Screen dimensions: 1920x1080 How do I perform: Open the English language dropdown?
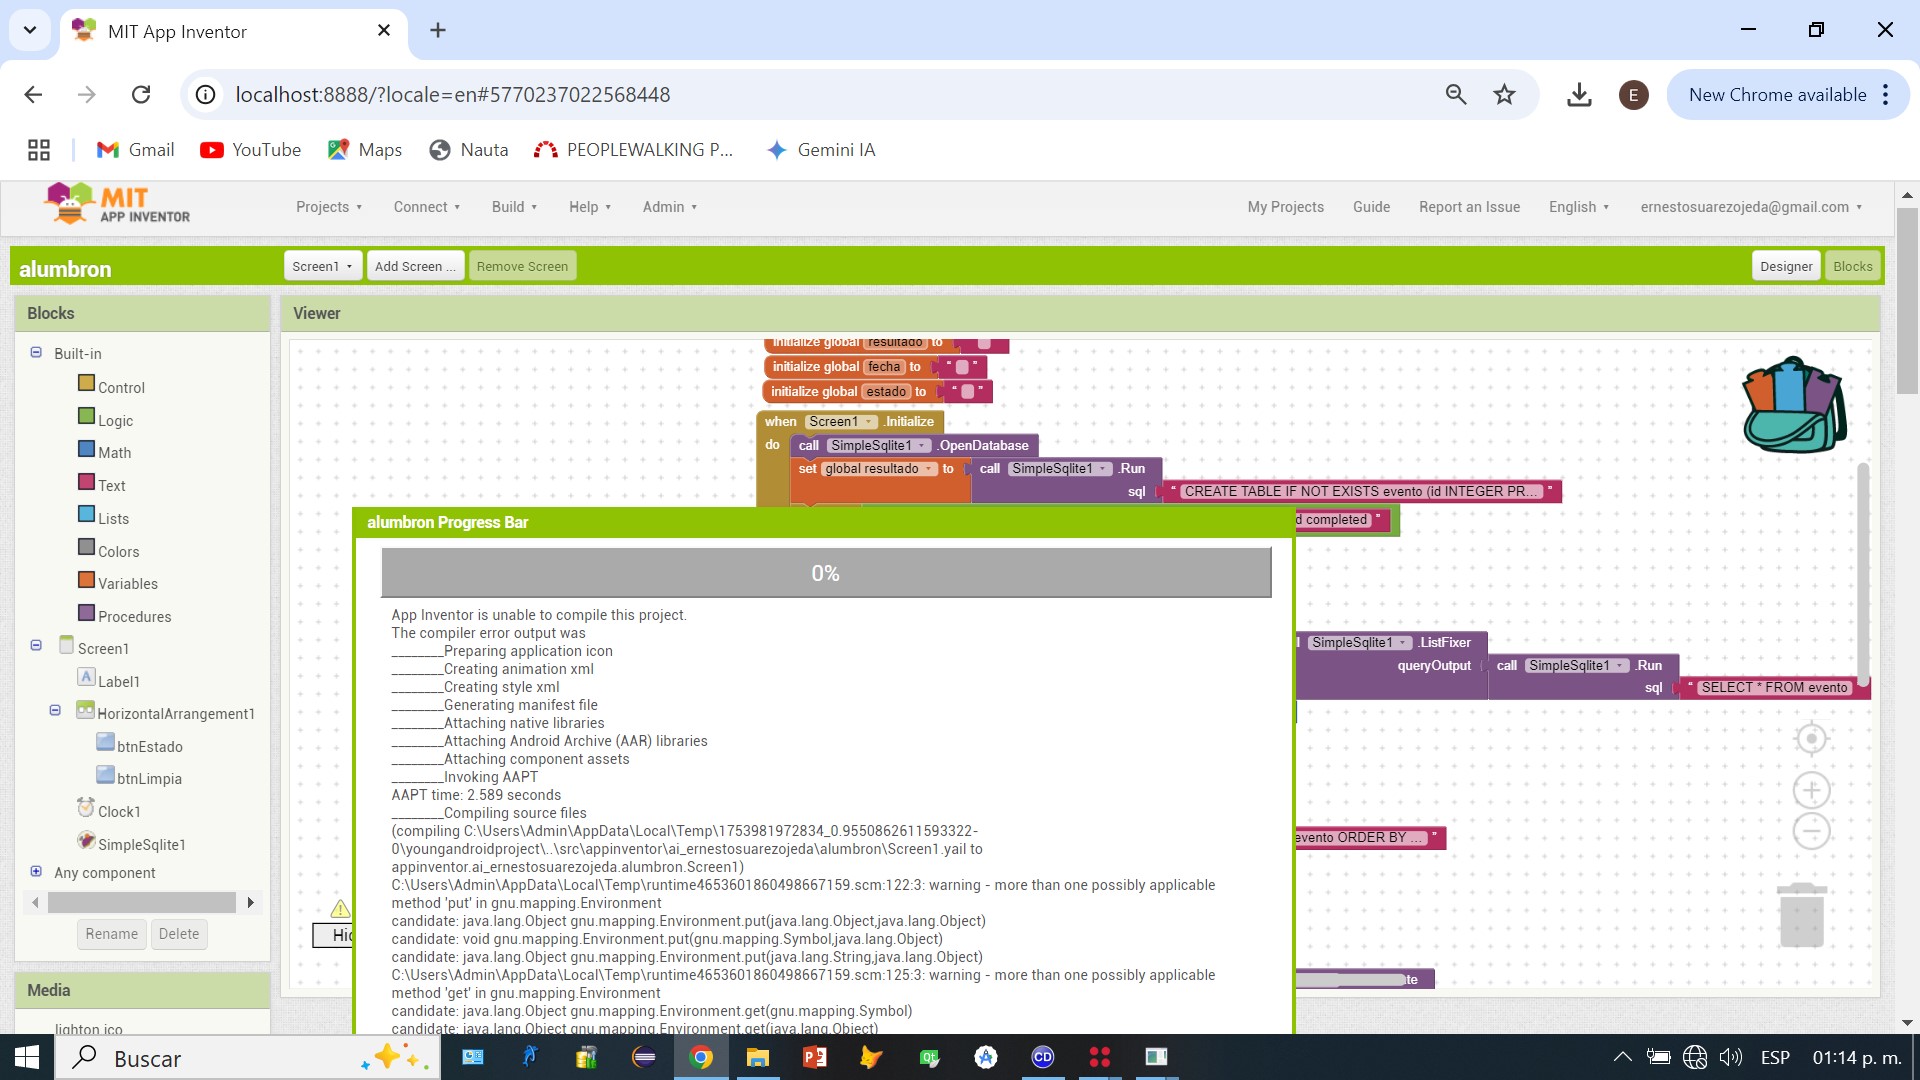[x=1578, y=207]
